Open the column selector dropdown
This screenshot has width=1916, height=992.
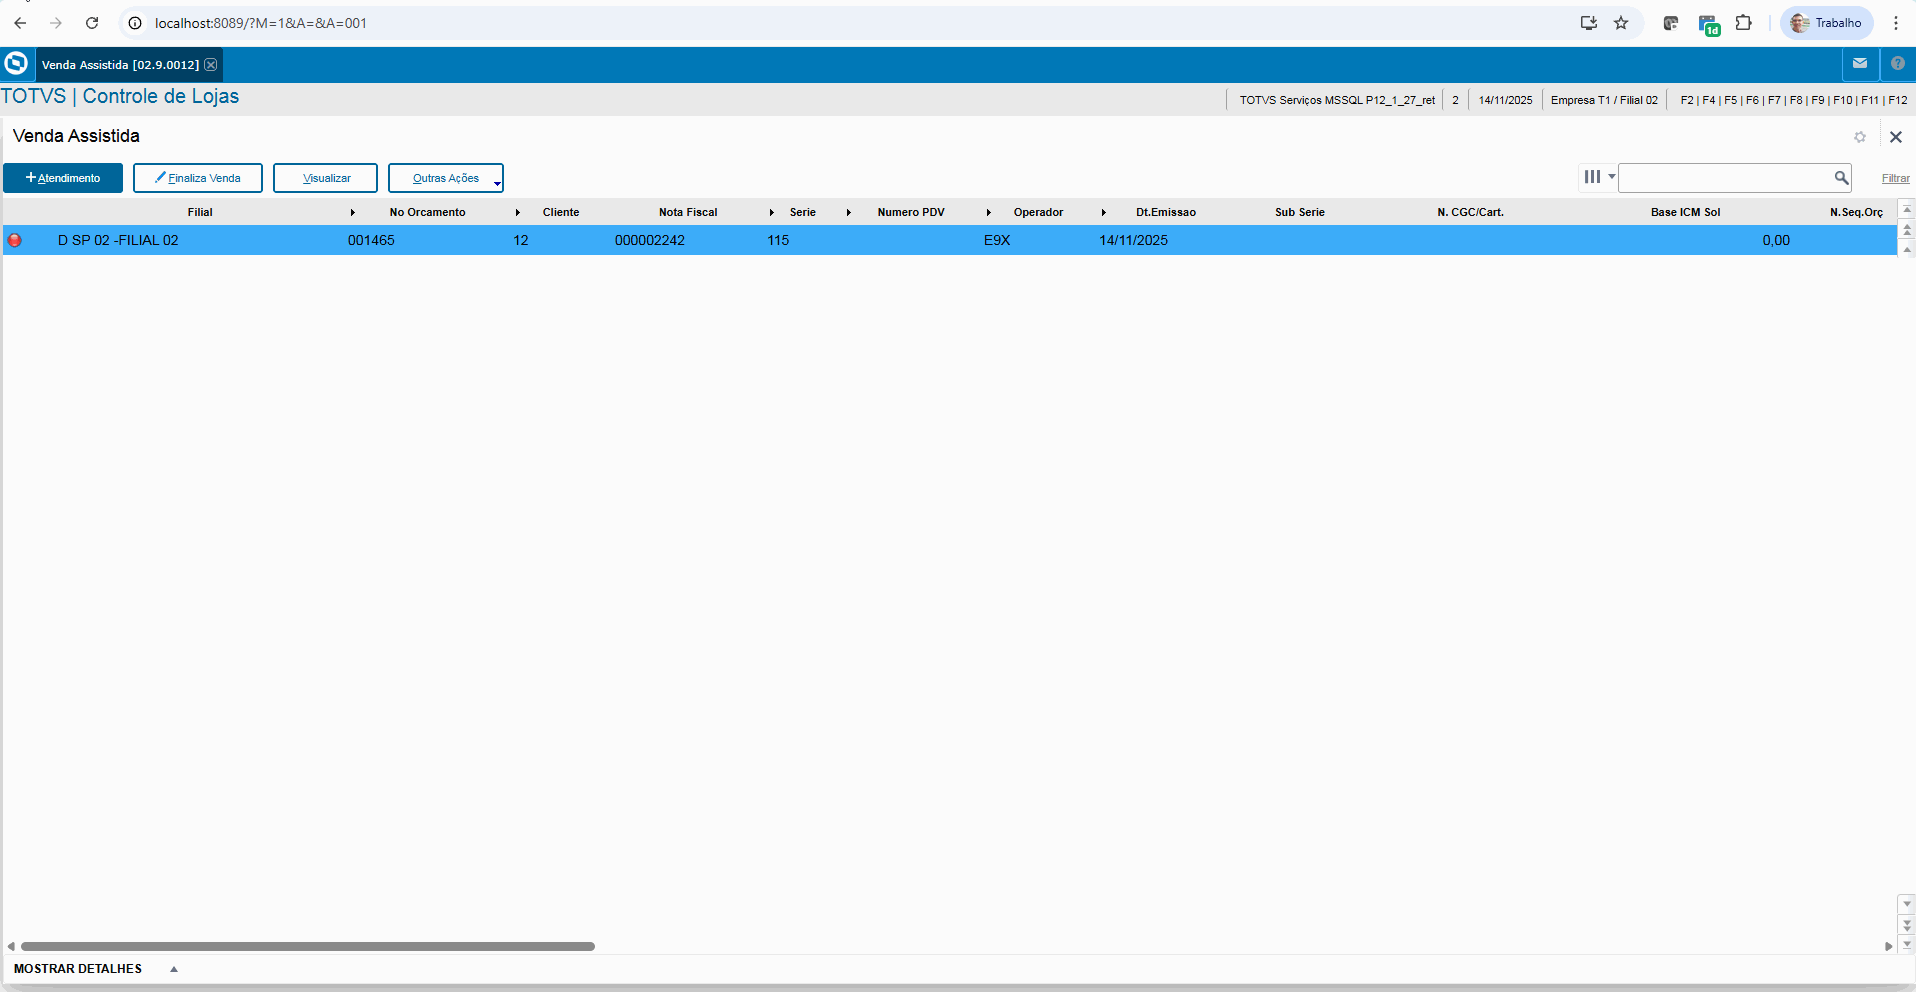tap(1598, 177)
